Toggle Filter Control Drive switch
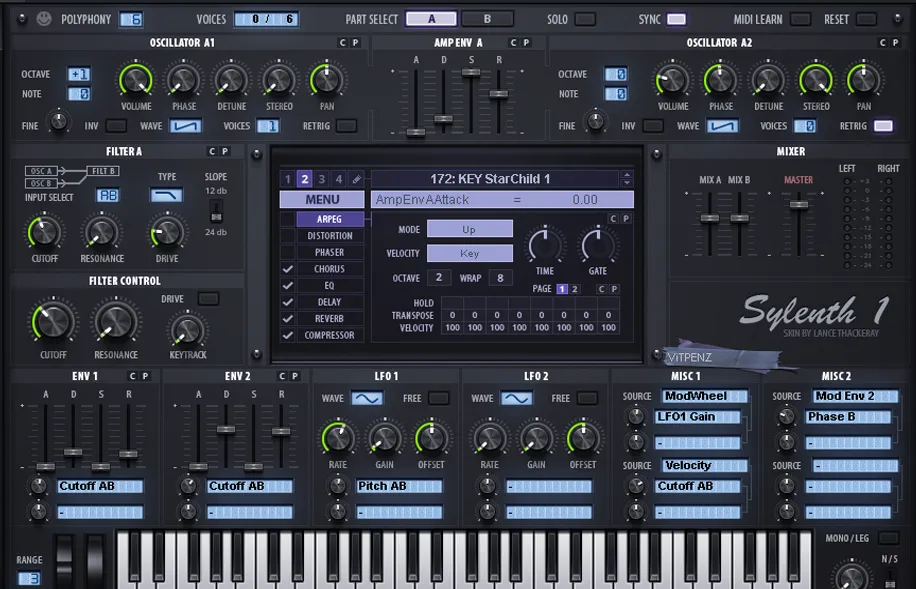Screen dimensions: 916x589 coord(208,299)
